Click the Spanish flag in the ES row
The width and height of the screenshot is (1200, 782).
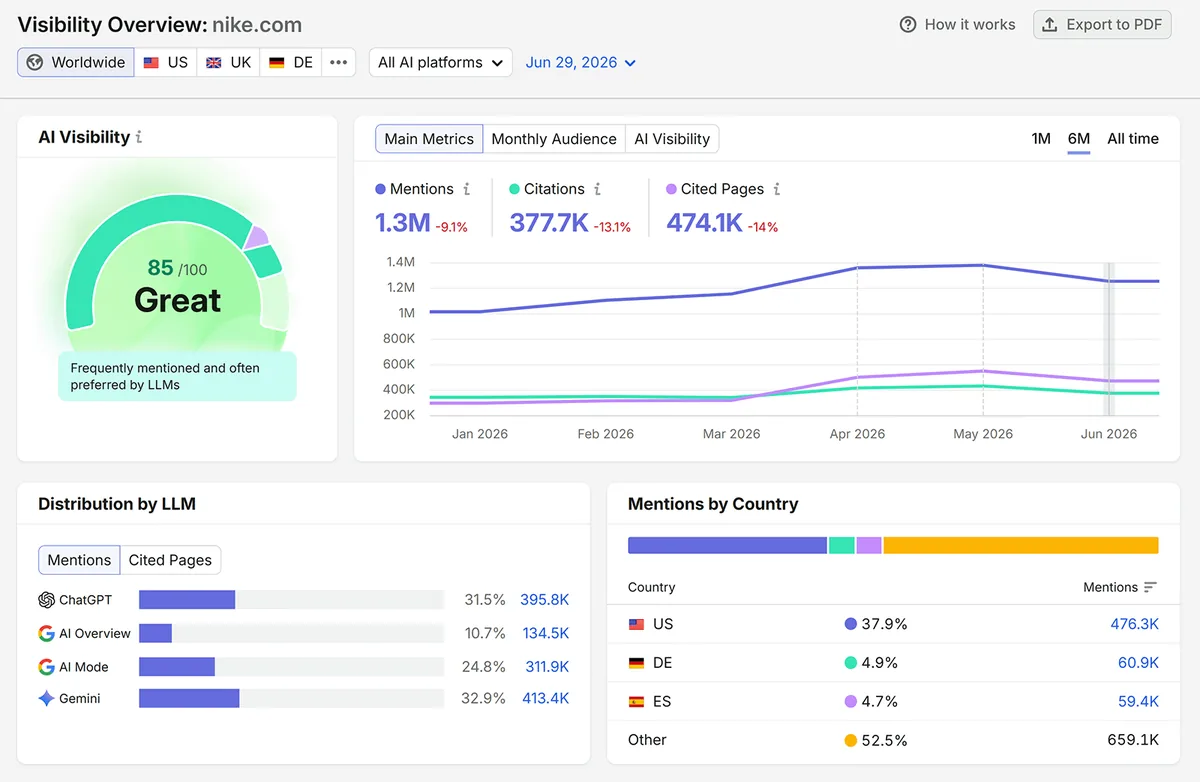click(x=636, y=702)
